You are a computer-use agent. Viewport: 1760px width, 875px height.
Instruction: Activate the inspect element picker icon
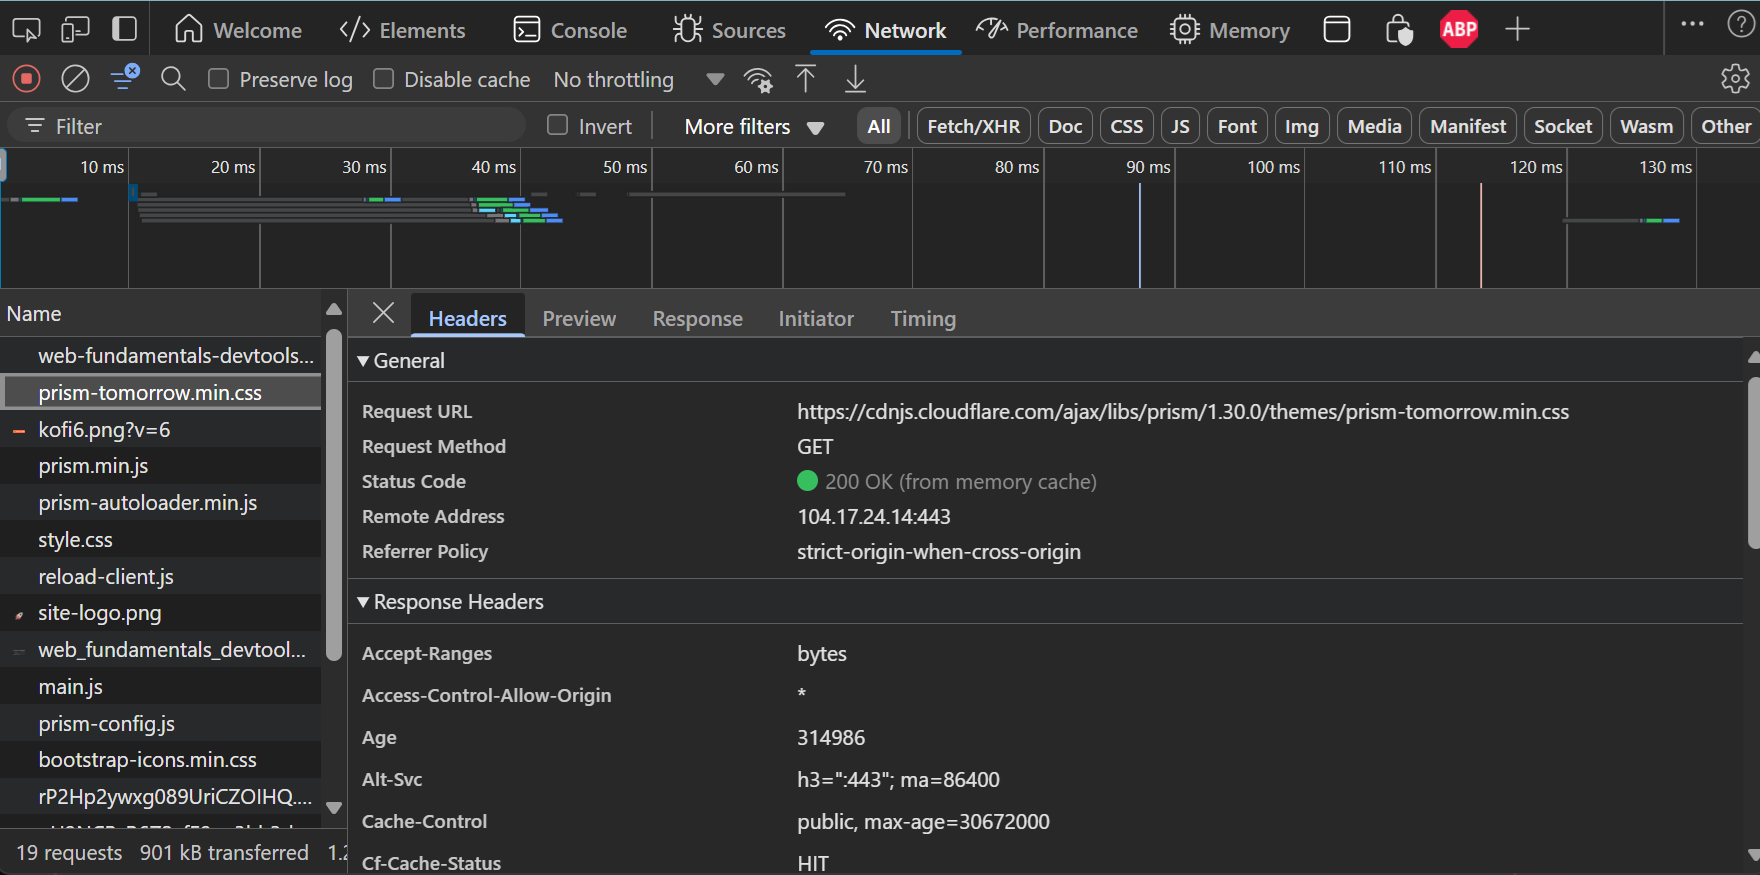point(26,30)
